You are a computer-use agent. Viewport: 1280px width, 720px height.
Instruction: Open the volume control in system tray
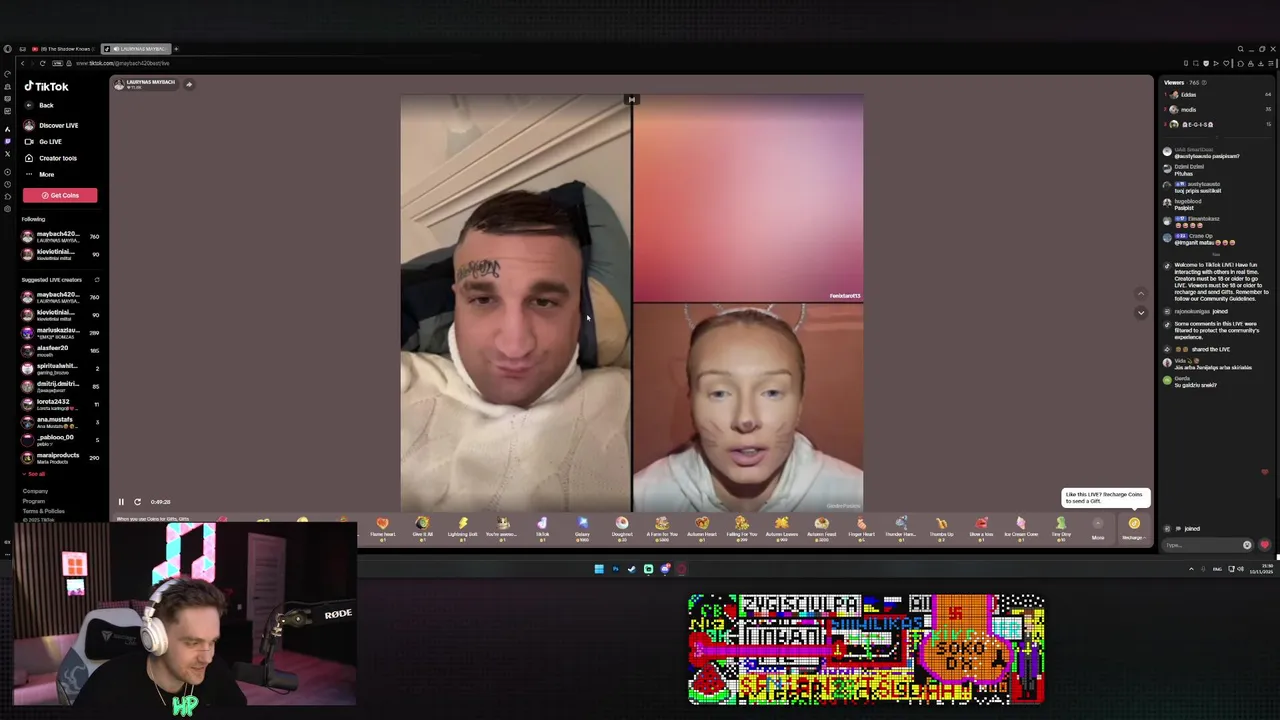(x=1241, y=569)
